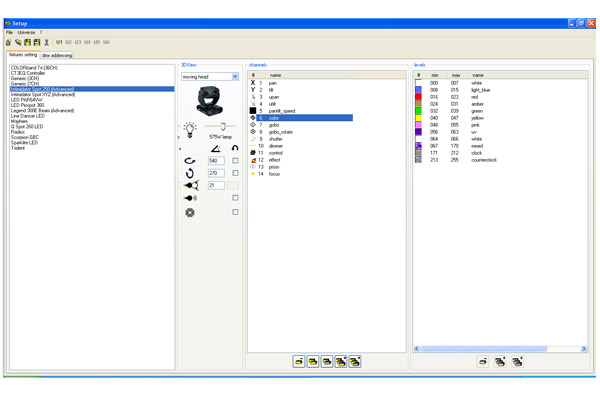Click the beam angle field showing 21

tap(216, 186)
